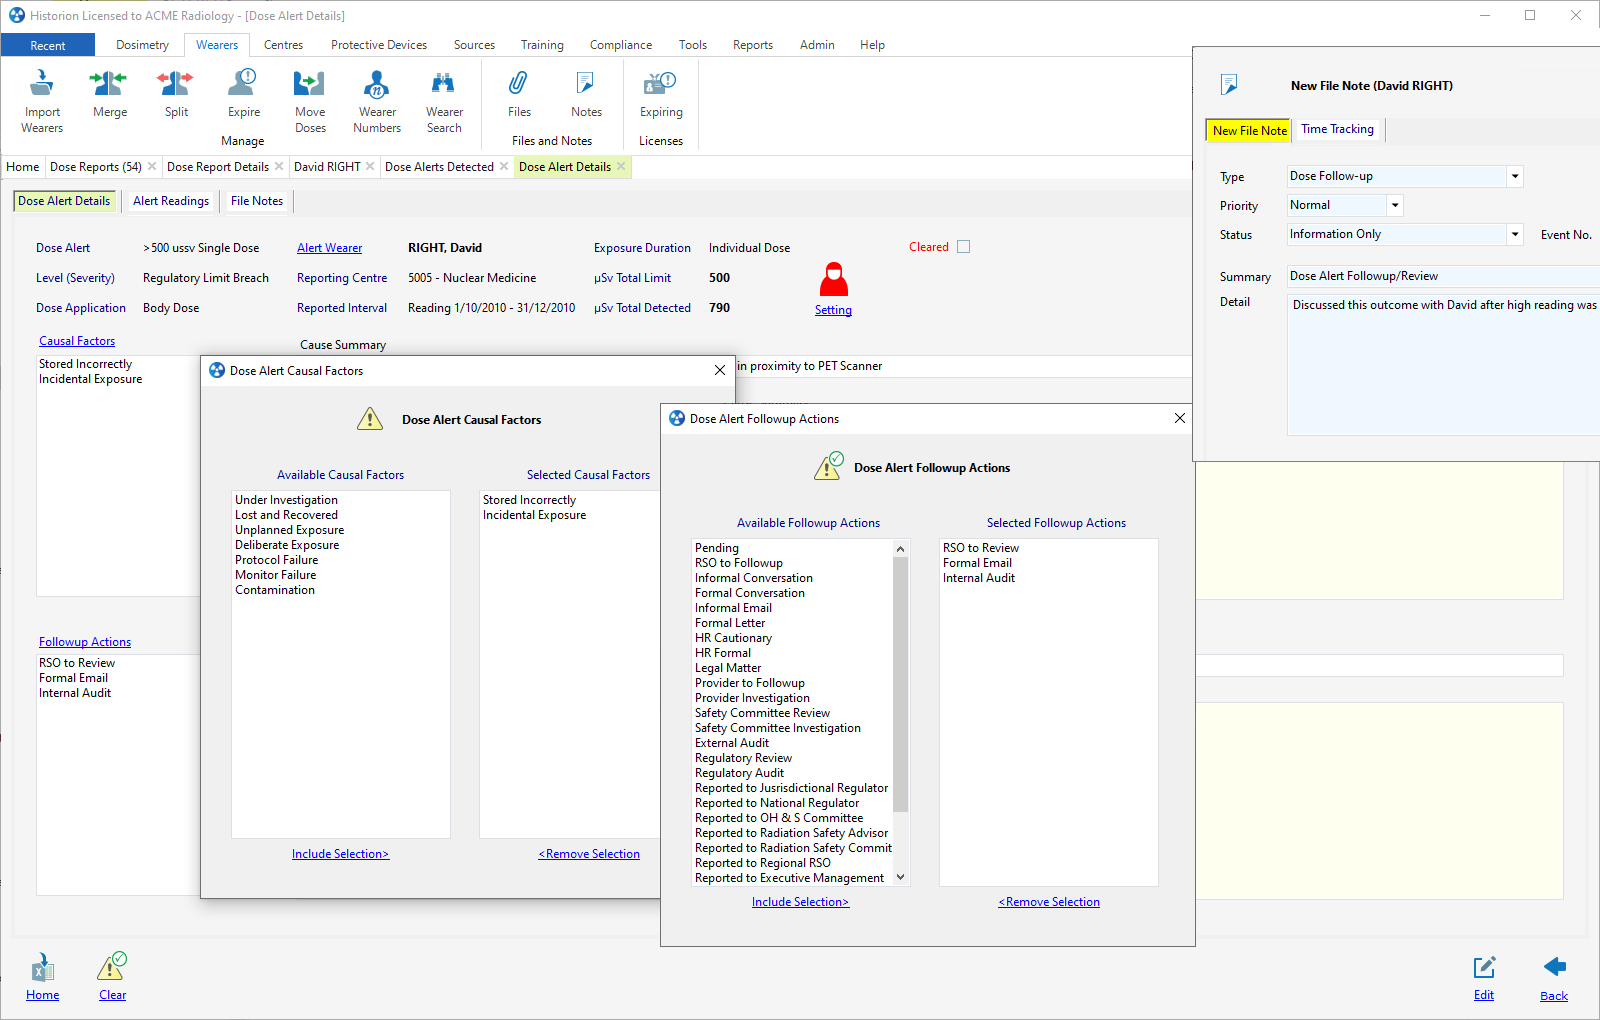
Task: Click the Import Wearers ribbon icon
Action: (x=42, y=83)
